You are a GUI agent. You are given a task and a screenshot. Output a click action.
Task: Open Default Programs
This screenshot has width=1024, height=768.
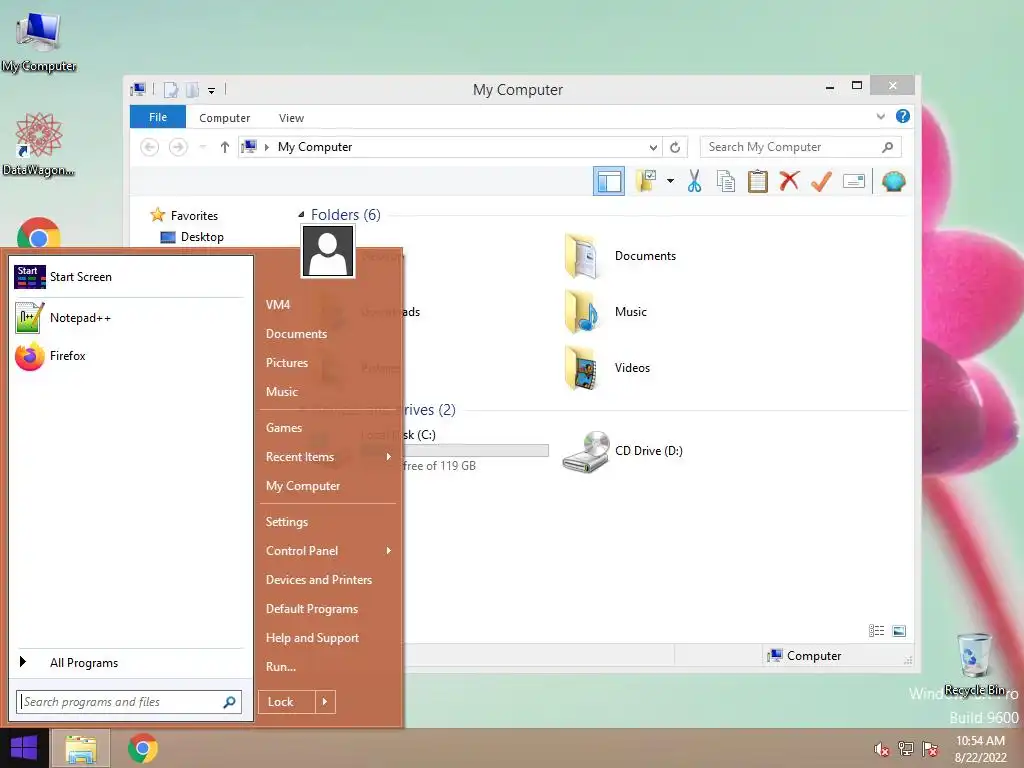312,609
